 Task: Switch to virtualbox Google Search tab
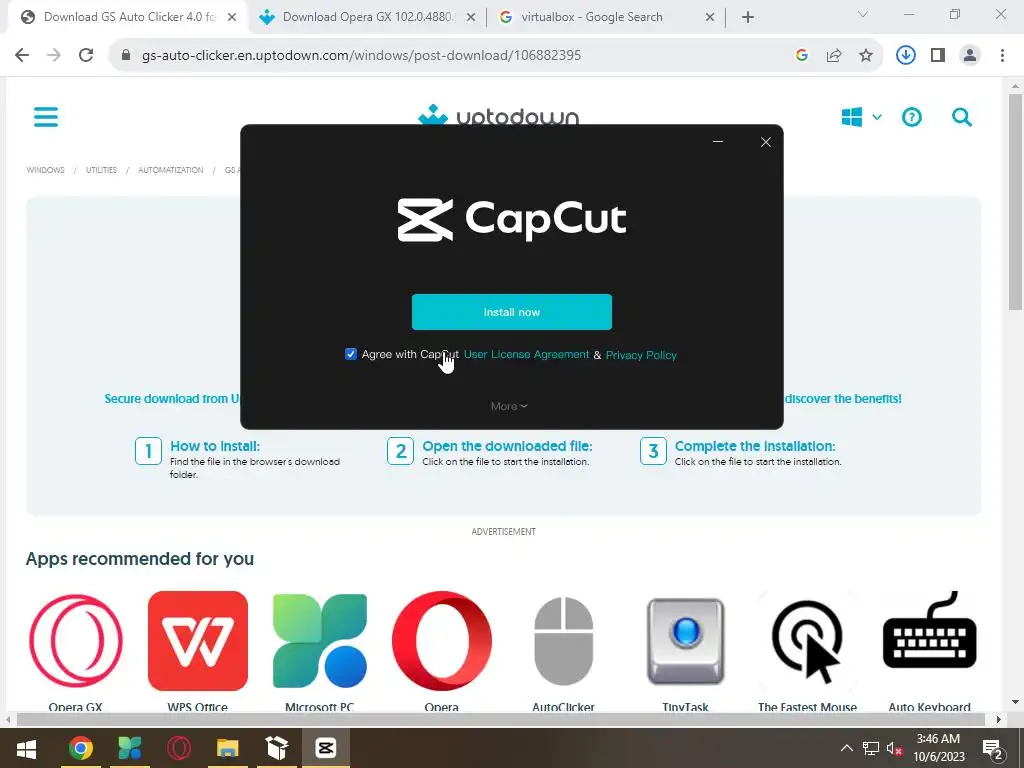[592, 17]
